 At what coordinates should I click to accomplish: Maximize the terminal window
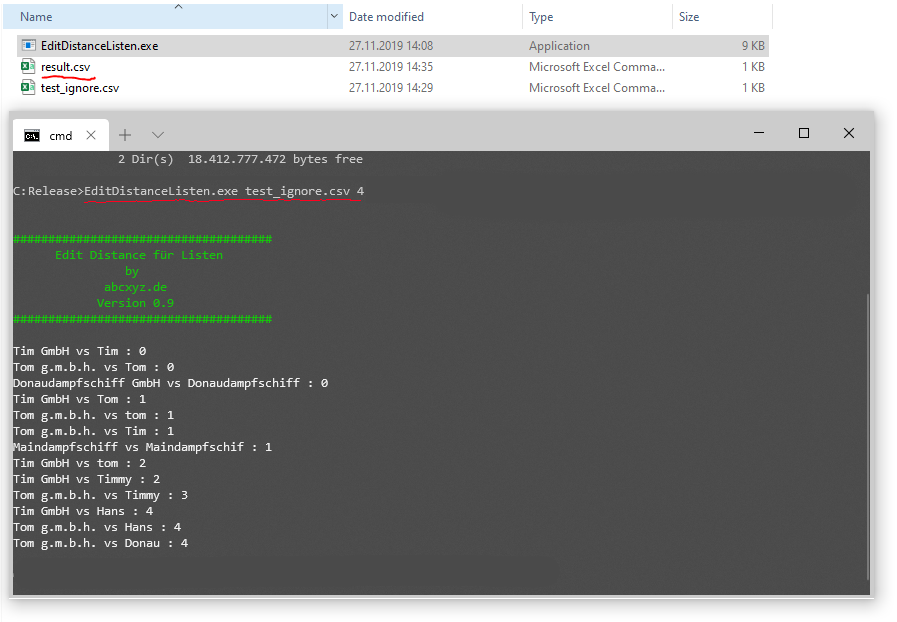click(x=803, y=133)
